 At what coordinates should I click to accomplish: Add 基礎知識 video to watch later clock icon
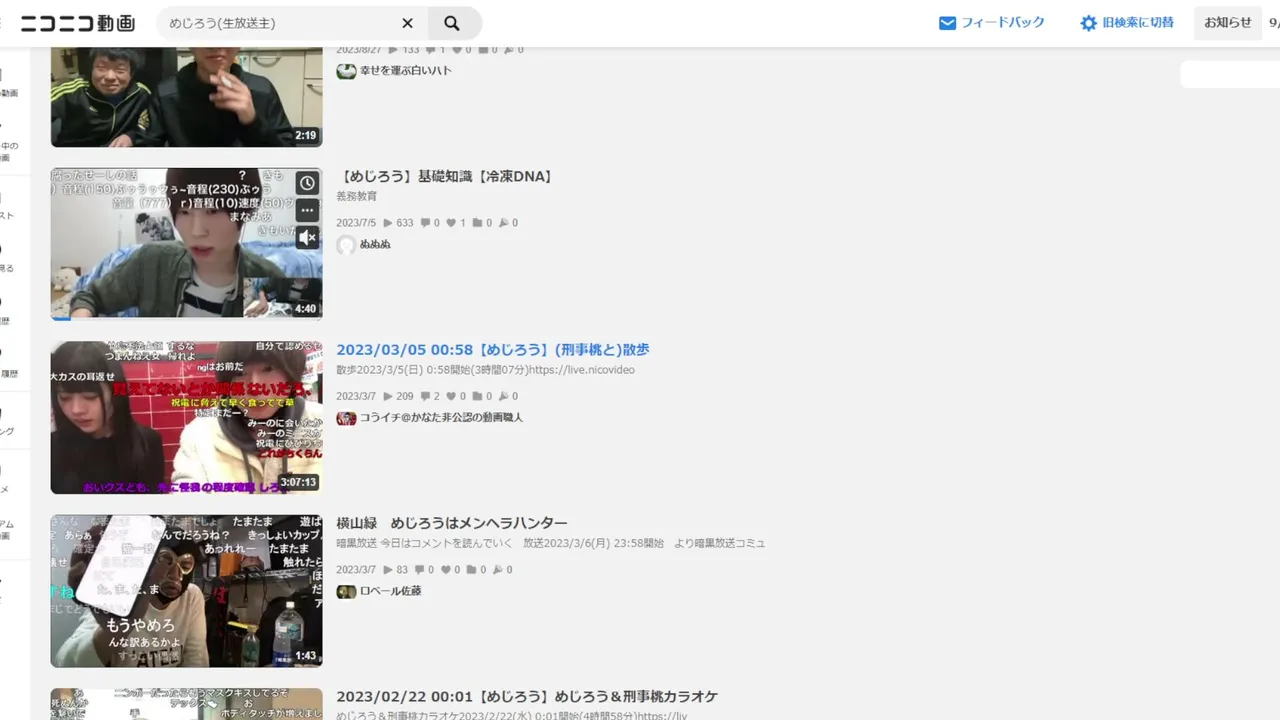308,183
